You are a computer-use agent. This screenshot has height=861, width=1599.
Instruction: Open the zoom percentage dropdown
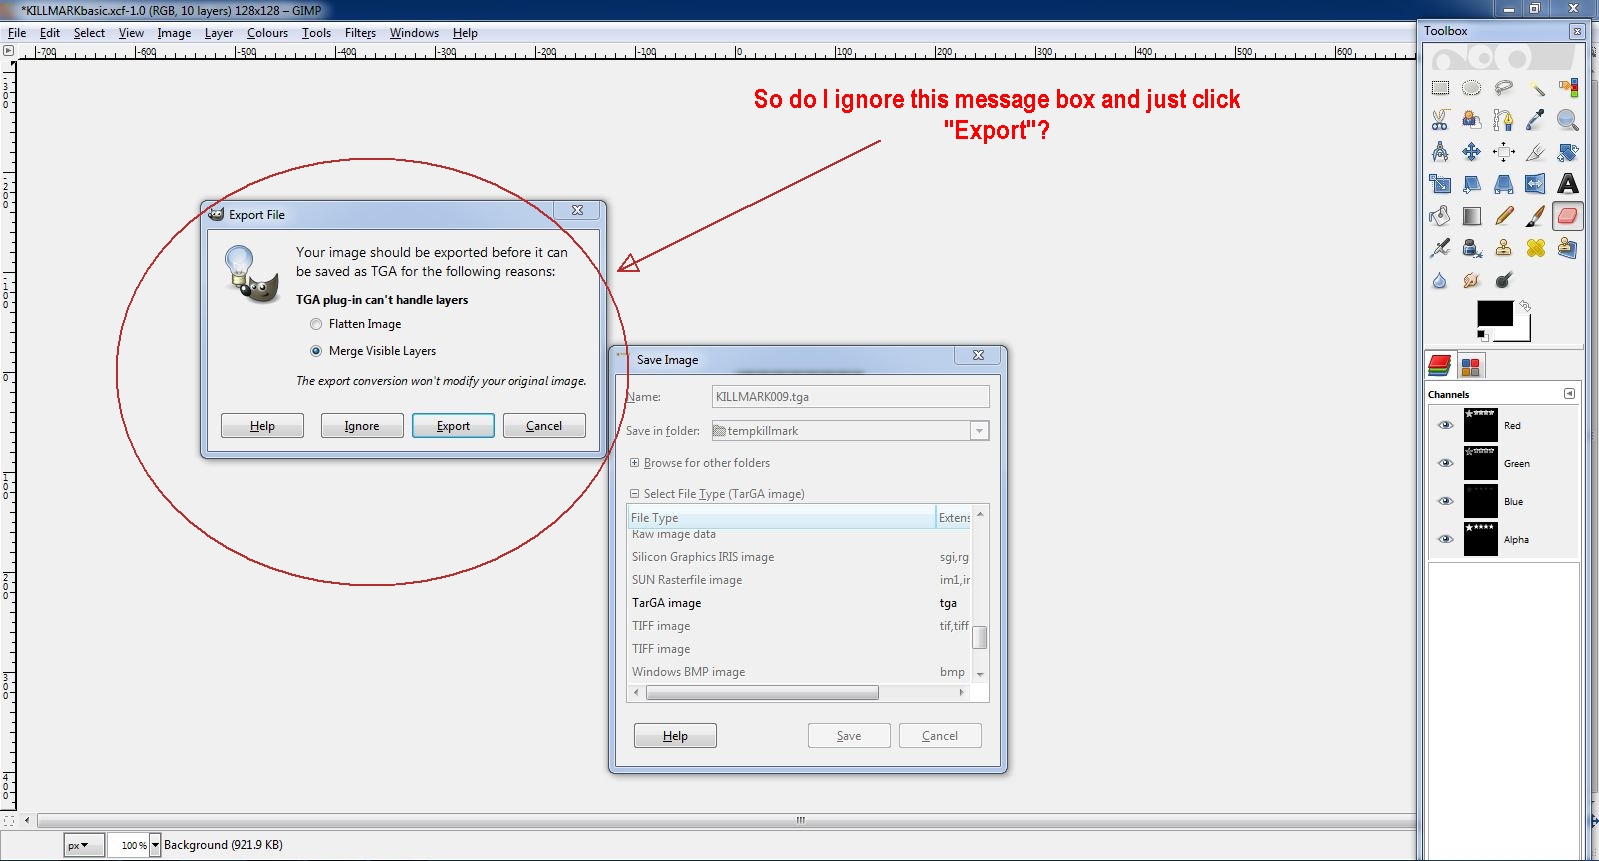coord(155,845)
